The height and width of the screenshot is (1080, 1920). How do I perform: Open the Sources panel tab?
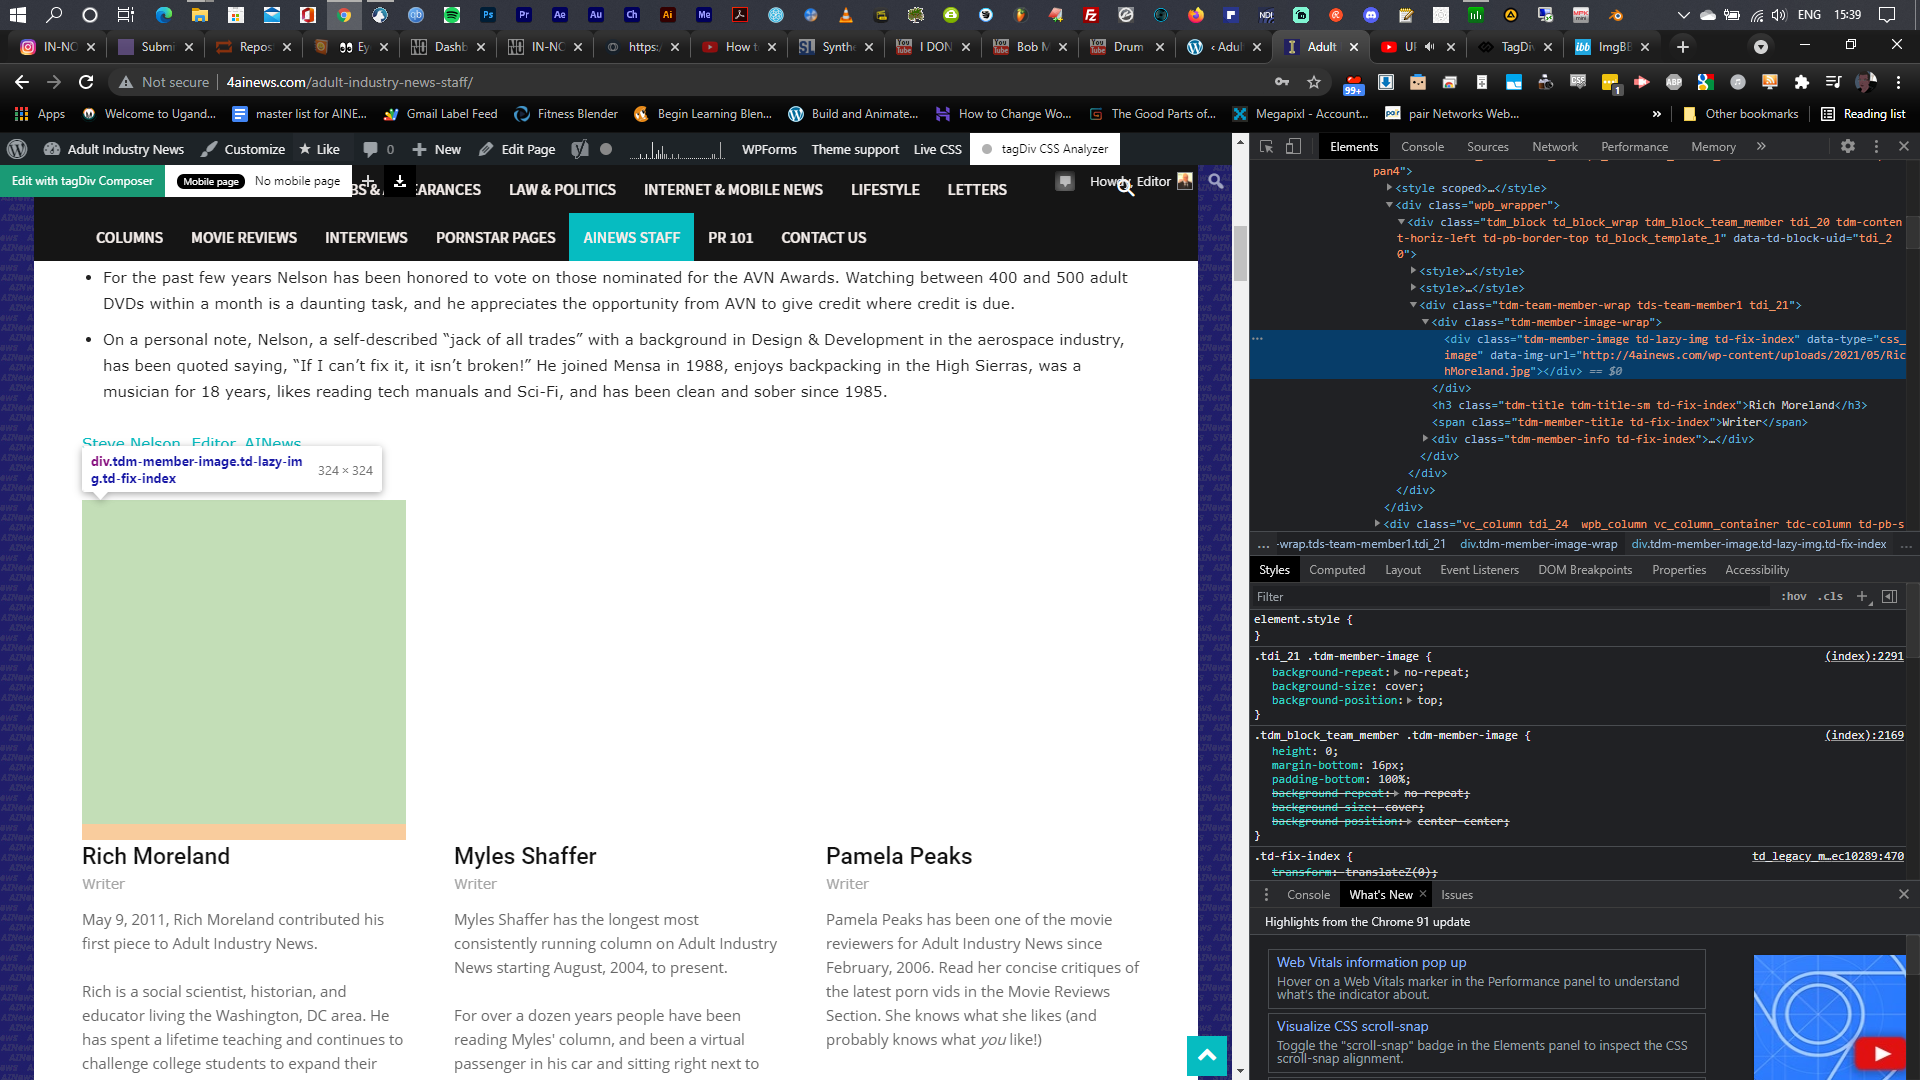pyautogui.click(x=1488, y=147)
